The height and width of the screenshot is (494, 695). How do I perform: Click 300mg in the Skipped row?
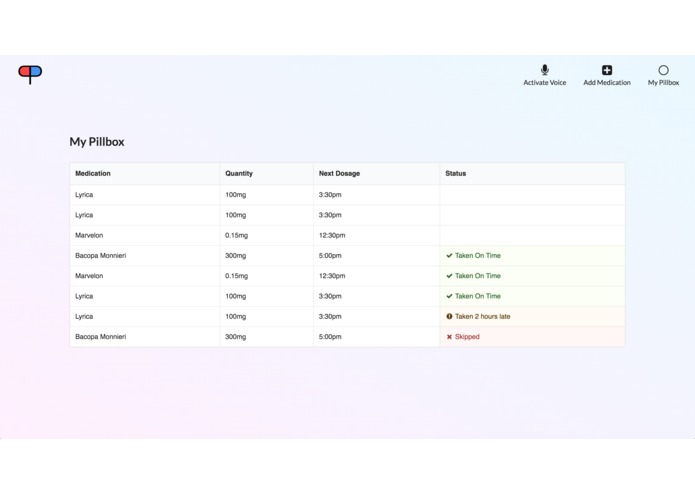click(235, 337)
